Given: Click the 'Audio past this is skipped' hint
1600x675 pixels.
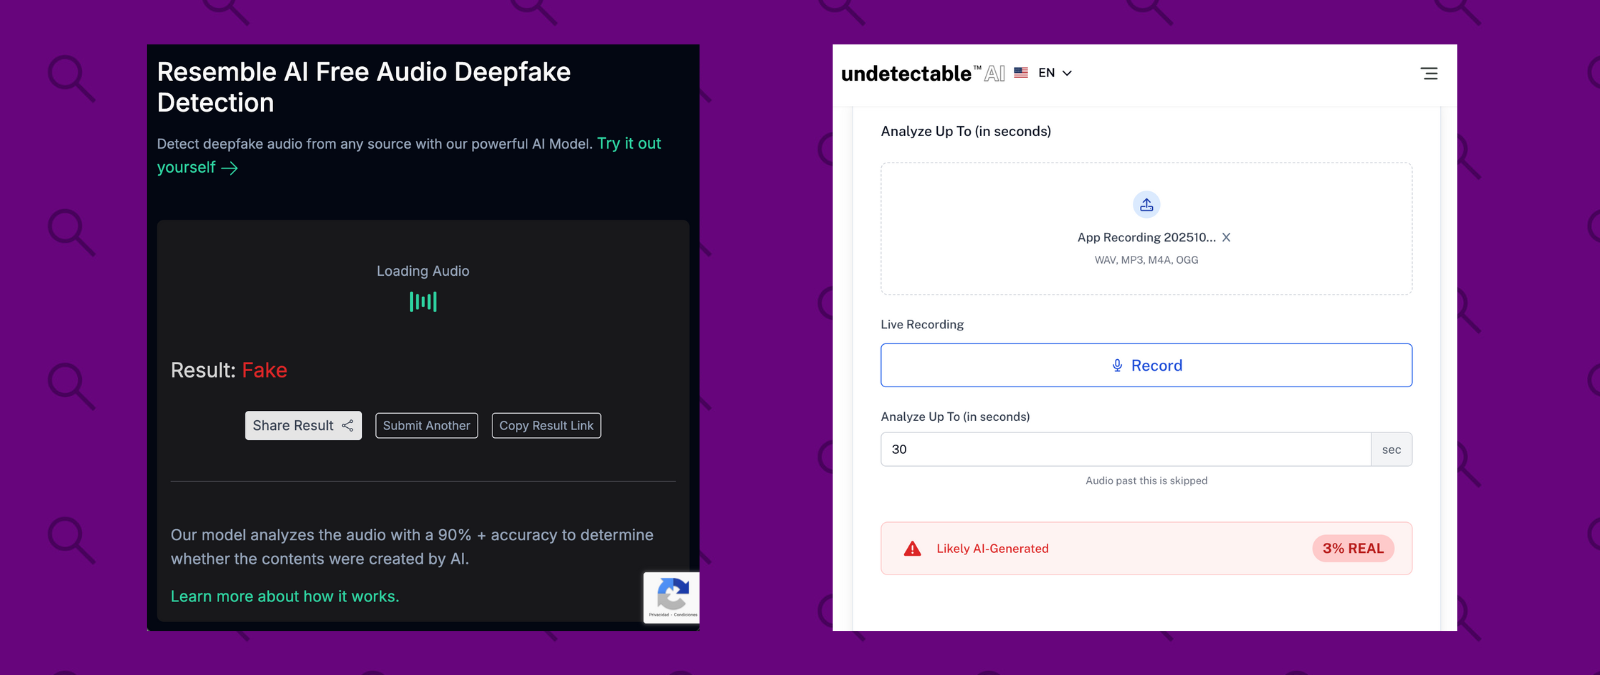Looking at the screenshot, I should click(1146, 481).
